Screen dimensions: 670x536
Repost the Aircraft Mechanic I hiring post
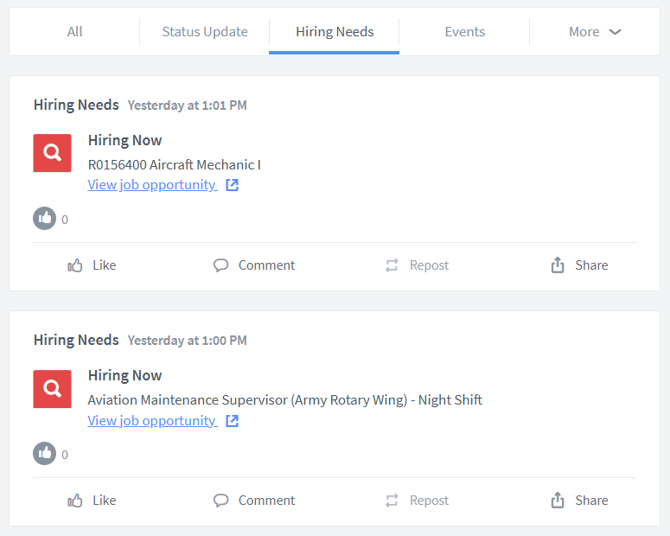tap(417, 265)
